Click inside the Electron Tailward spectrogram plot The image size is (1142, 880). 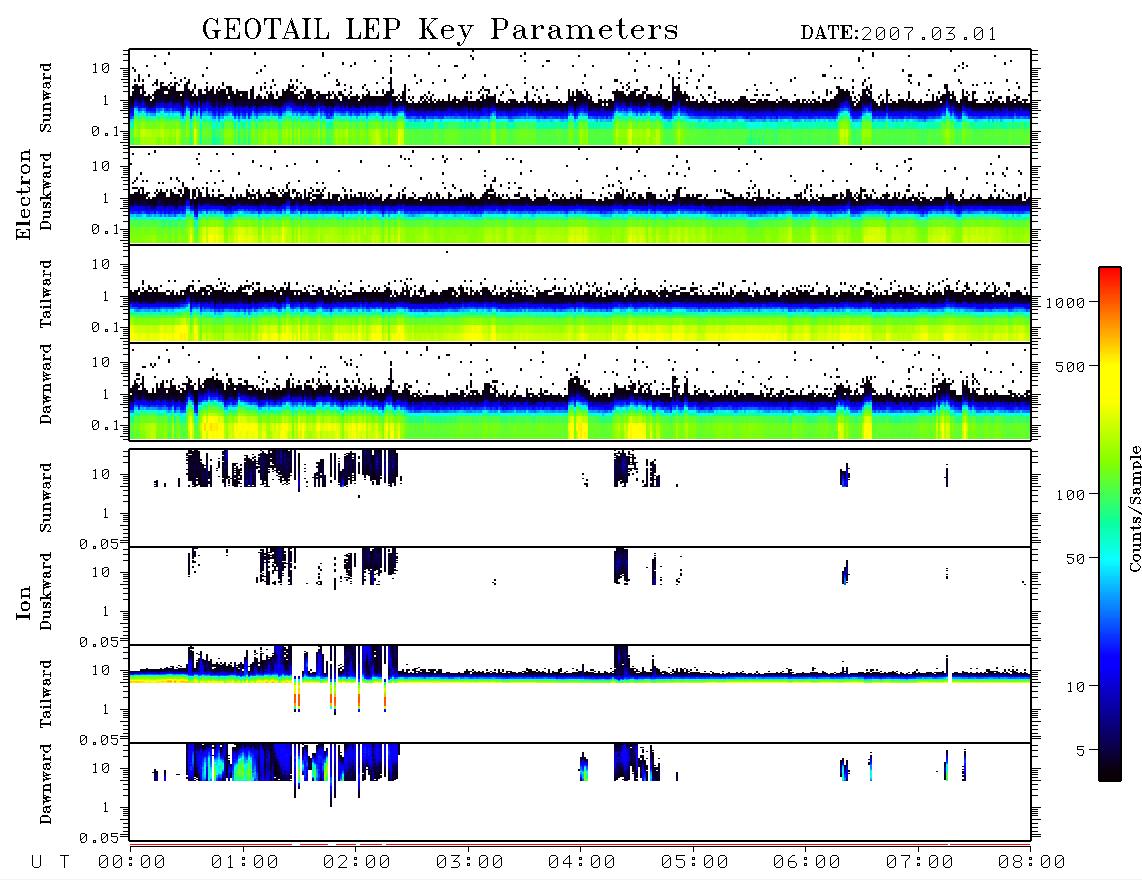point(580,294)
